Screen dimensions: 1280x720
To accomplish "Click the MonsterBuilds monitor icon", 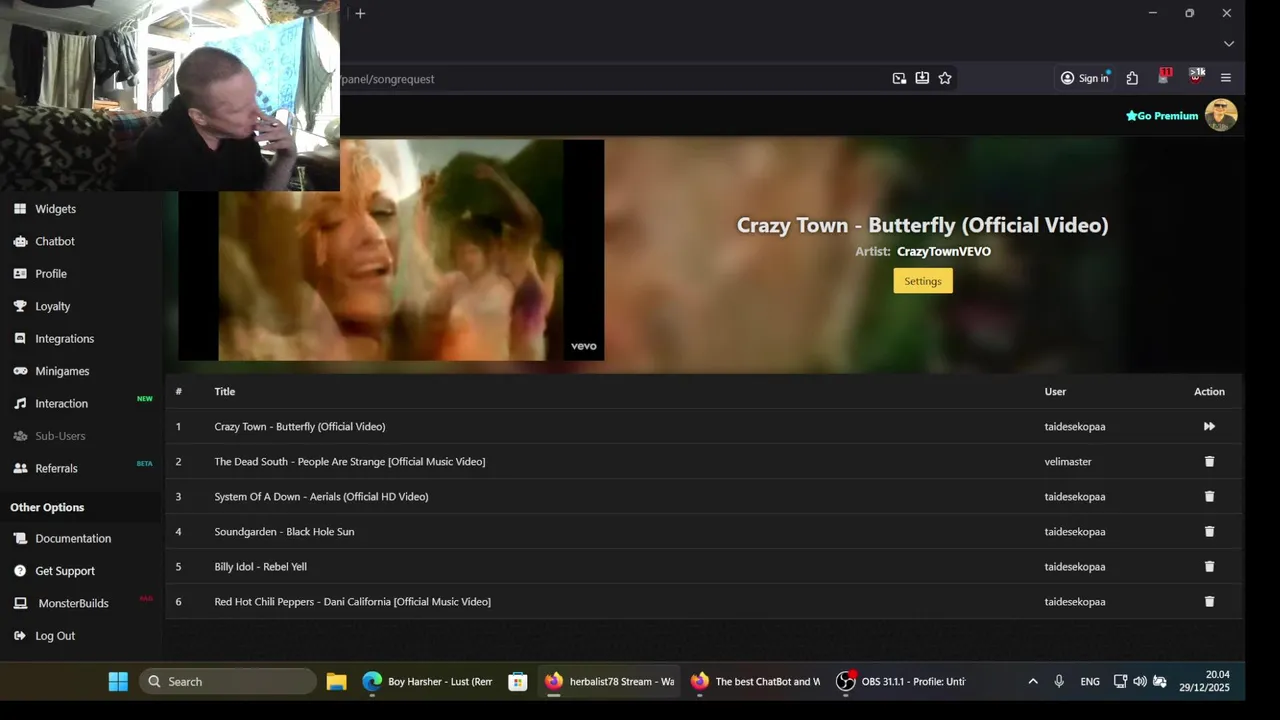I will [x=20, y=603].
